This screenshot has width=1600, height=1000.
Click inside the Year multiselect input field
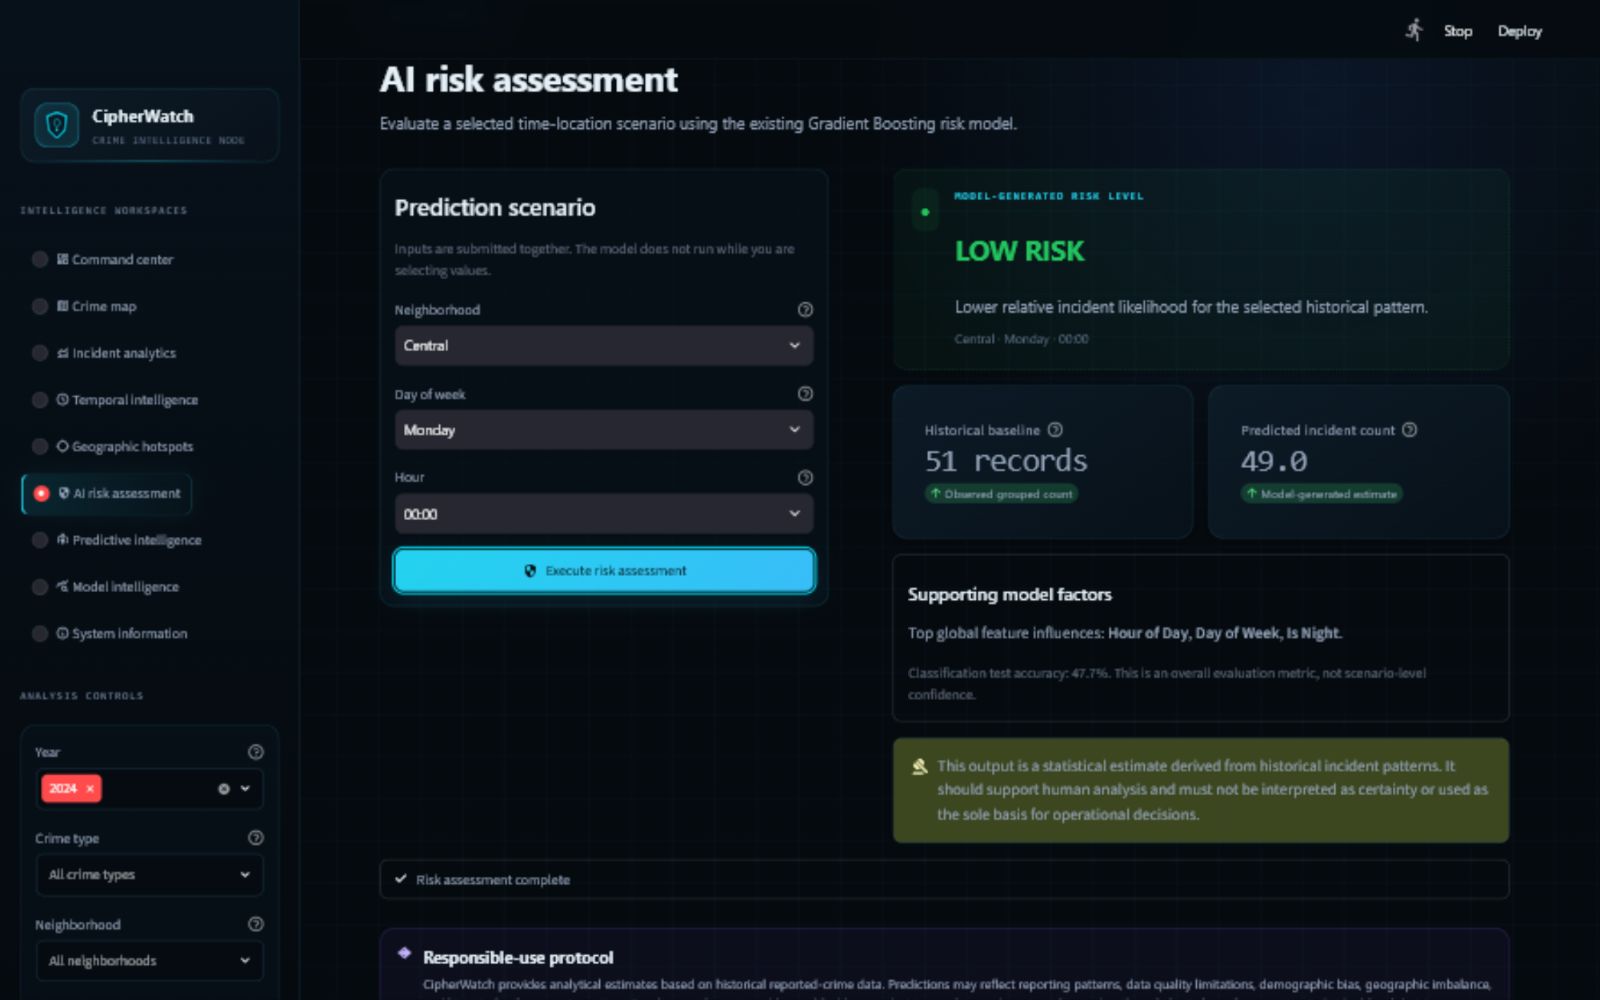[x=150, y=788]
